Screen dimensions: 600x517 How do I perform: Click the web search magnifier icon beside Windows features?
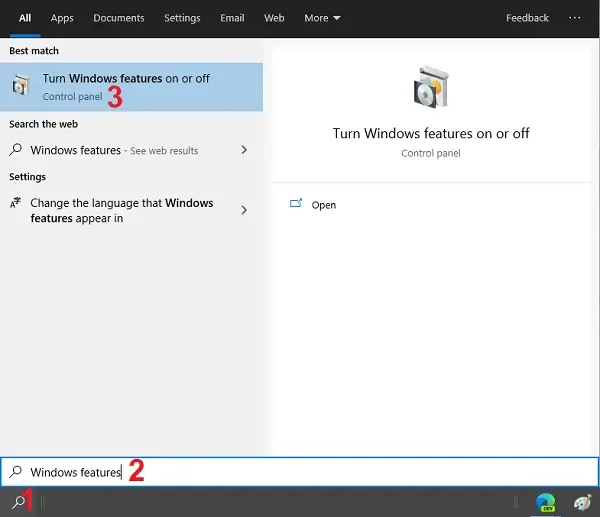[x=15, y=151]
